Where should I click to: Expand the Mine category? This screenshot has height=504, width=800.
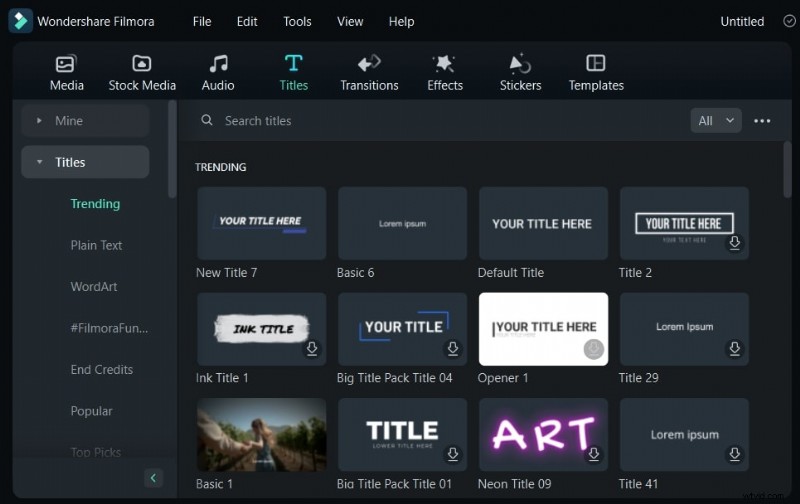[40, 121]
